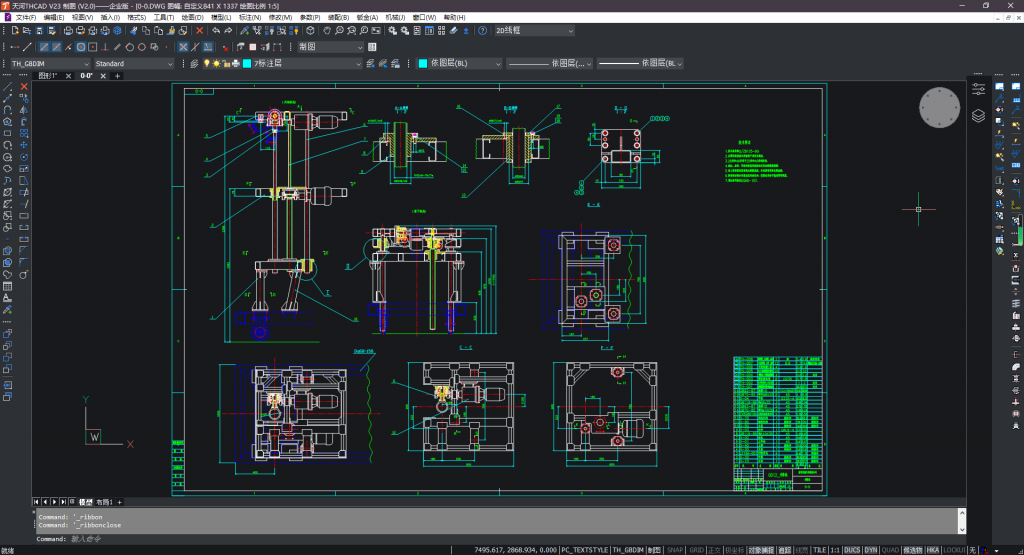This screenshot has width=1024, height=555.
Task: Open the 标注(N) menu
Action: pos(250,17)
